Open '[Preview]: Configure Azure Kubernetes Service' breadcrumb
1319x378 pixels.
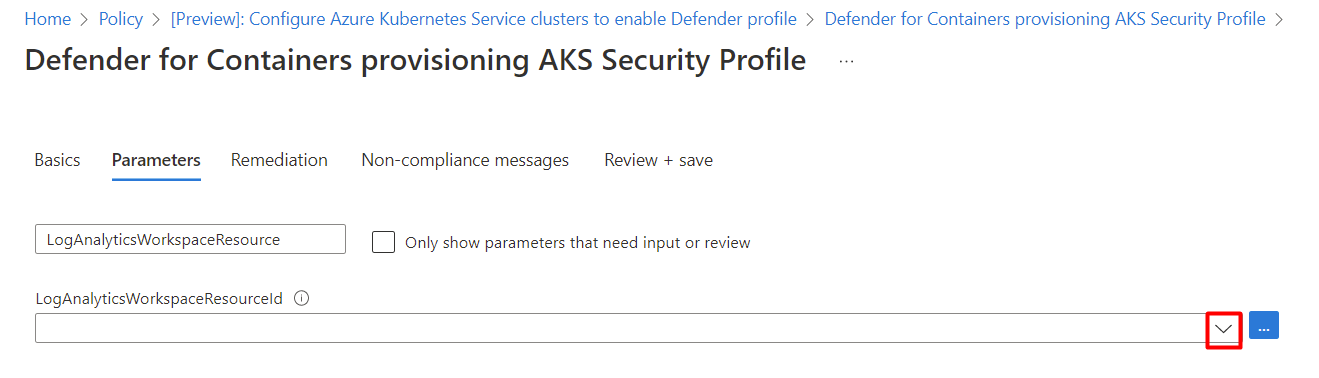tap(484, 19)
